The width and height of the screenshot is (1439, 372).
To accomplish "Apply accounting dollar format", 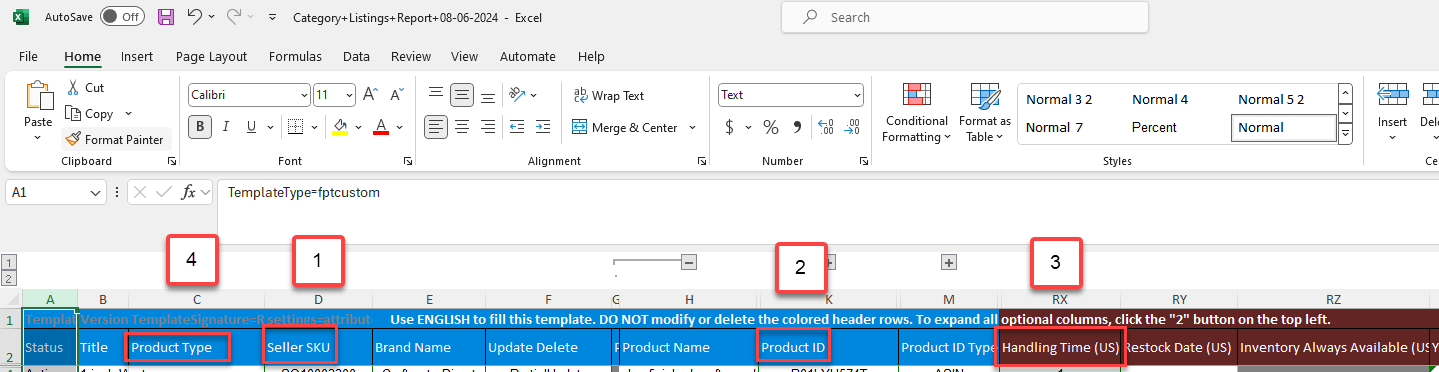I will pyautogui.click(x=730, y=127).
